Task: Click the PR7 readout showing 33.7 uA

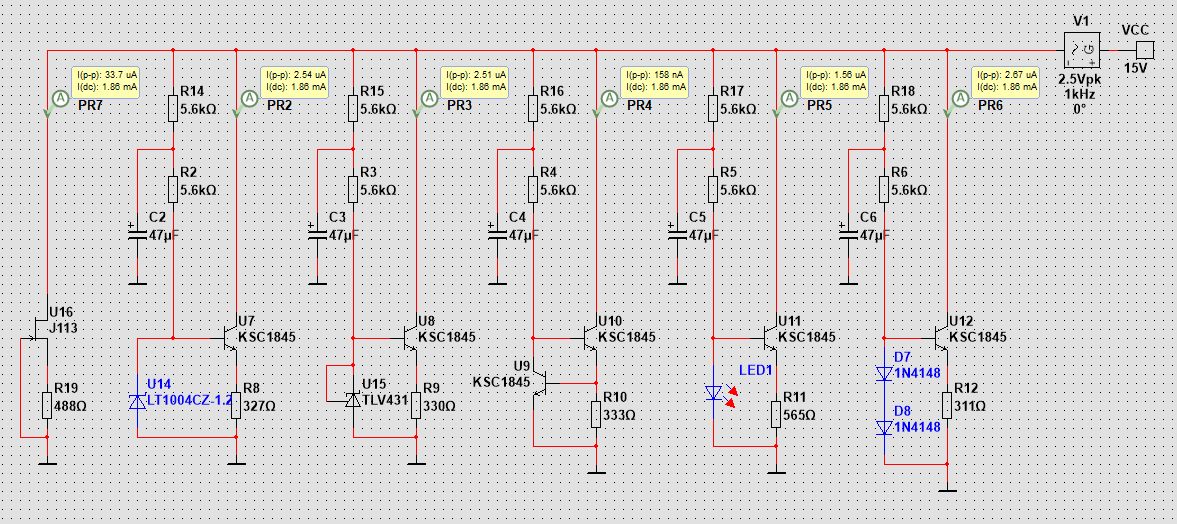Action: coord(106,81)
